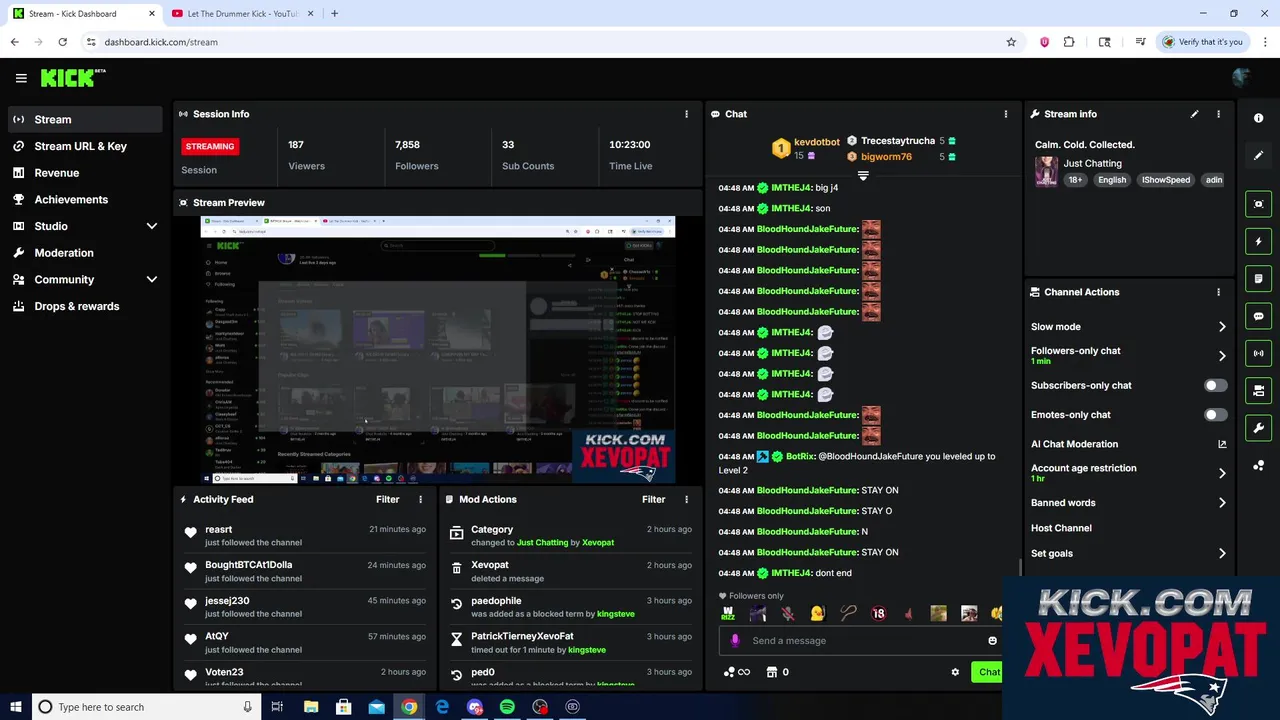Insert the W RIZZ emote
The image size is (1280, 720).
tap(728, 613)
